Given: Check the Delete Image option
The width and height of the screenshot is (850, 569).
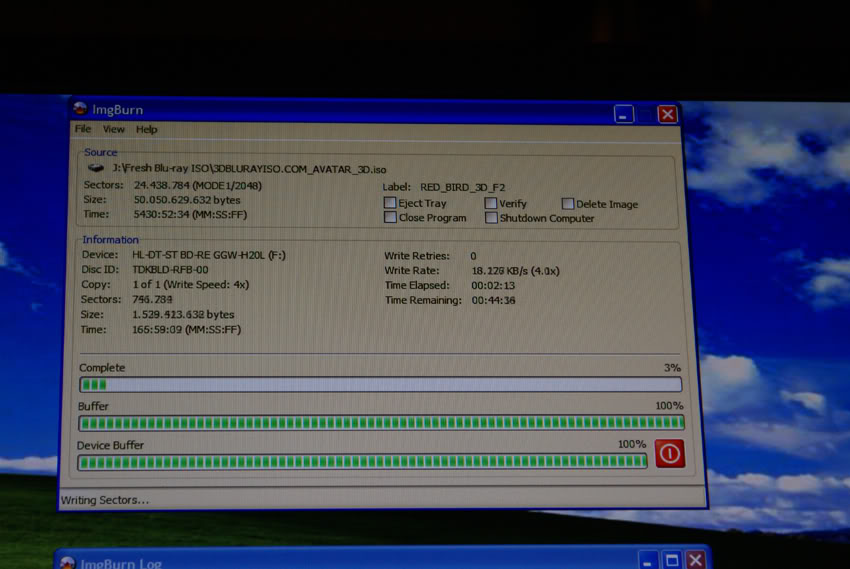Looking at the screenshot, I should (567, 204).
